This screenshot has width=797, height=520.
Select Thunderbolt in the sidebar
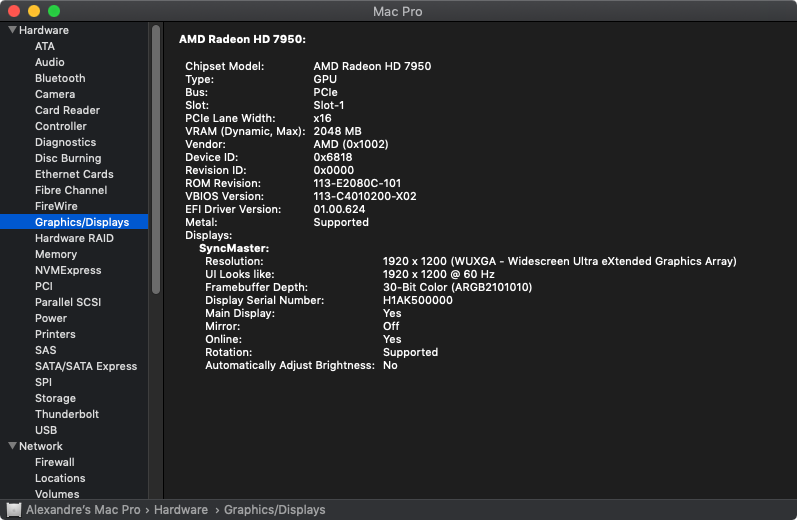click(x=67, y=414)
